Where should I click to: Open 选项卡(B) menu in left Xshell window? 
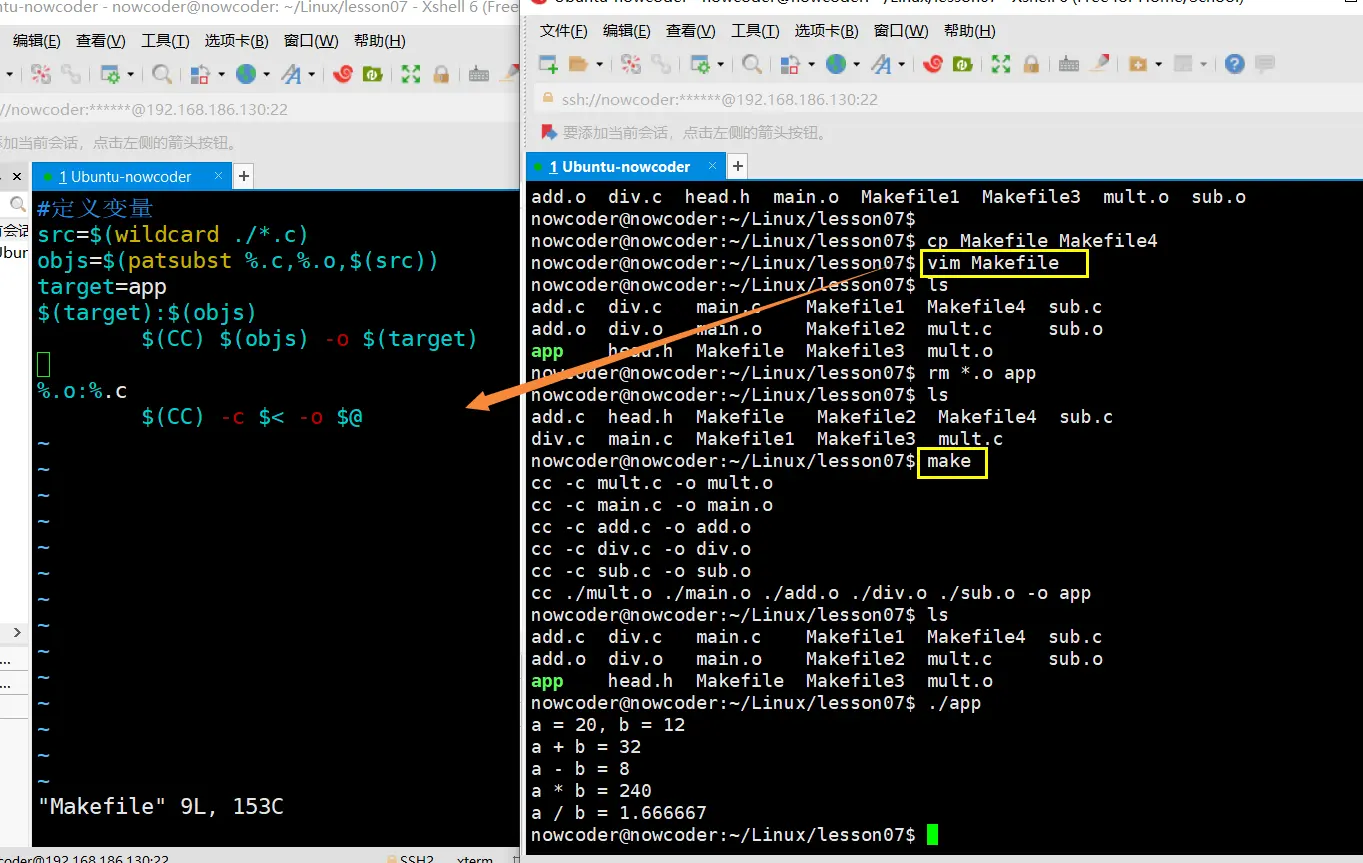tap(236, 41)
